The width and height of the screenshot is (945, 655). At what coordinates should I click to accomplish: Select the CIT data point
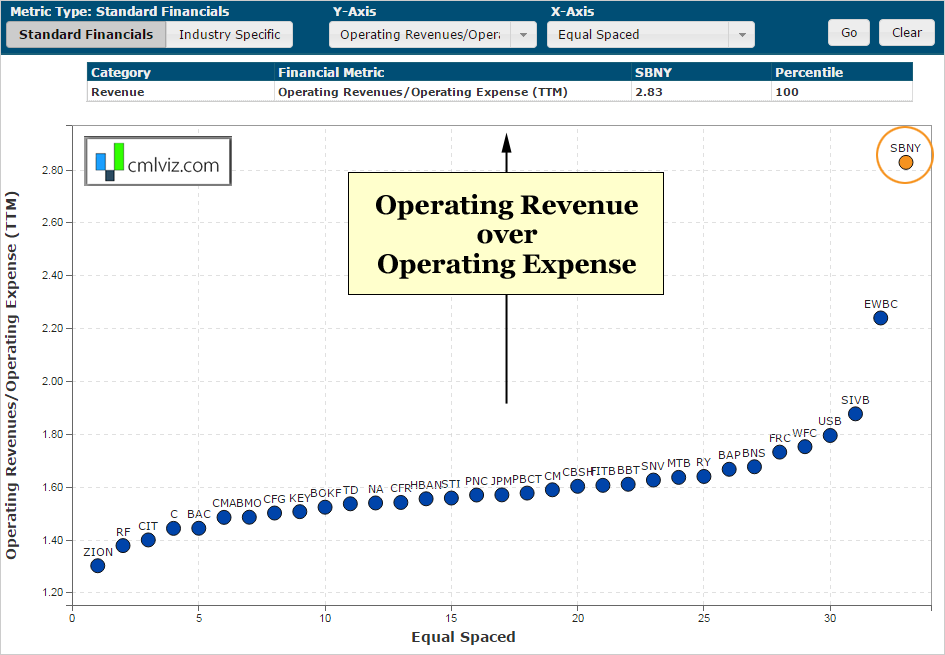click(x=148, y=540)
